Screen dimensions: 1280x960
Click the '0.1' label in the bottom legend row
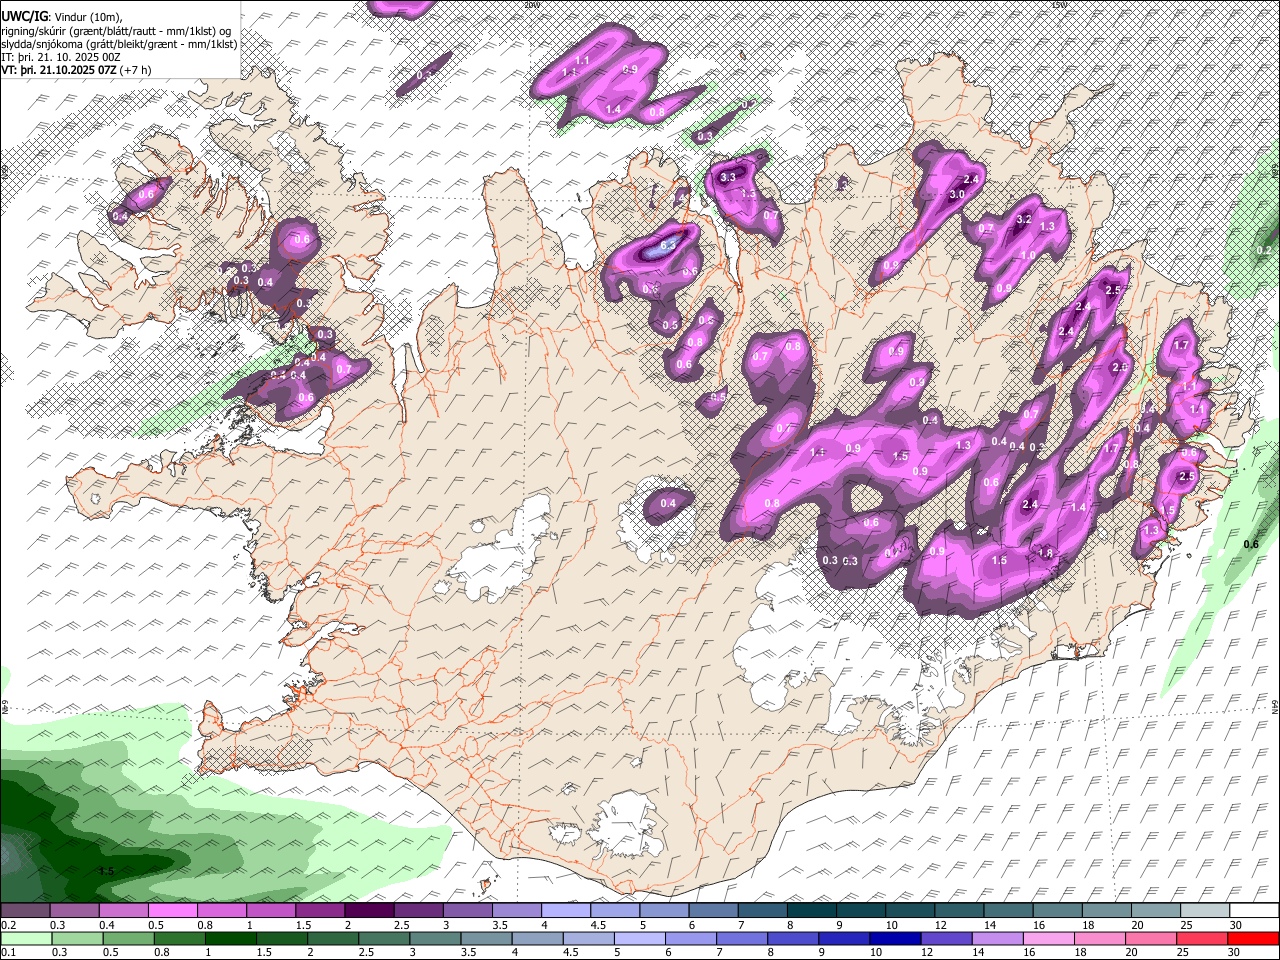(x=8, y=952)
